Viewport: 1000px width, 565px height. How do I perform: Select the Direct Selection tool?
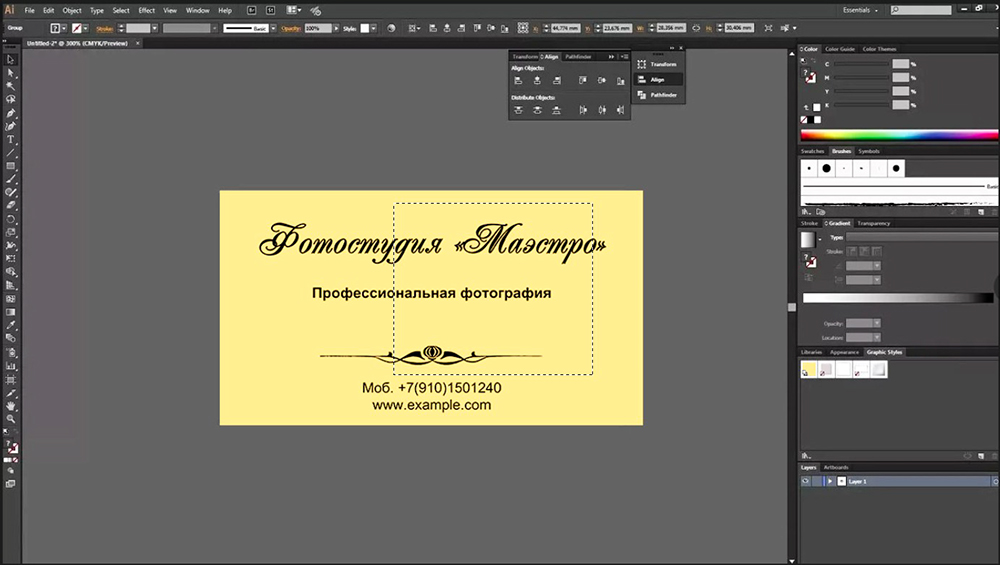coord(11,73)
